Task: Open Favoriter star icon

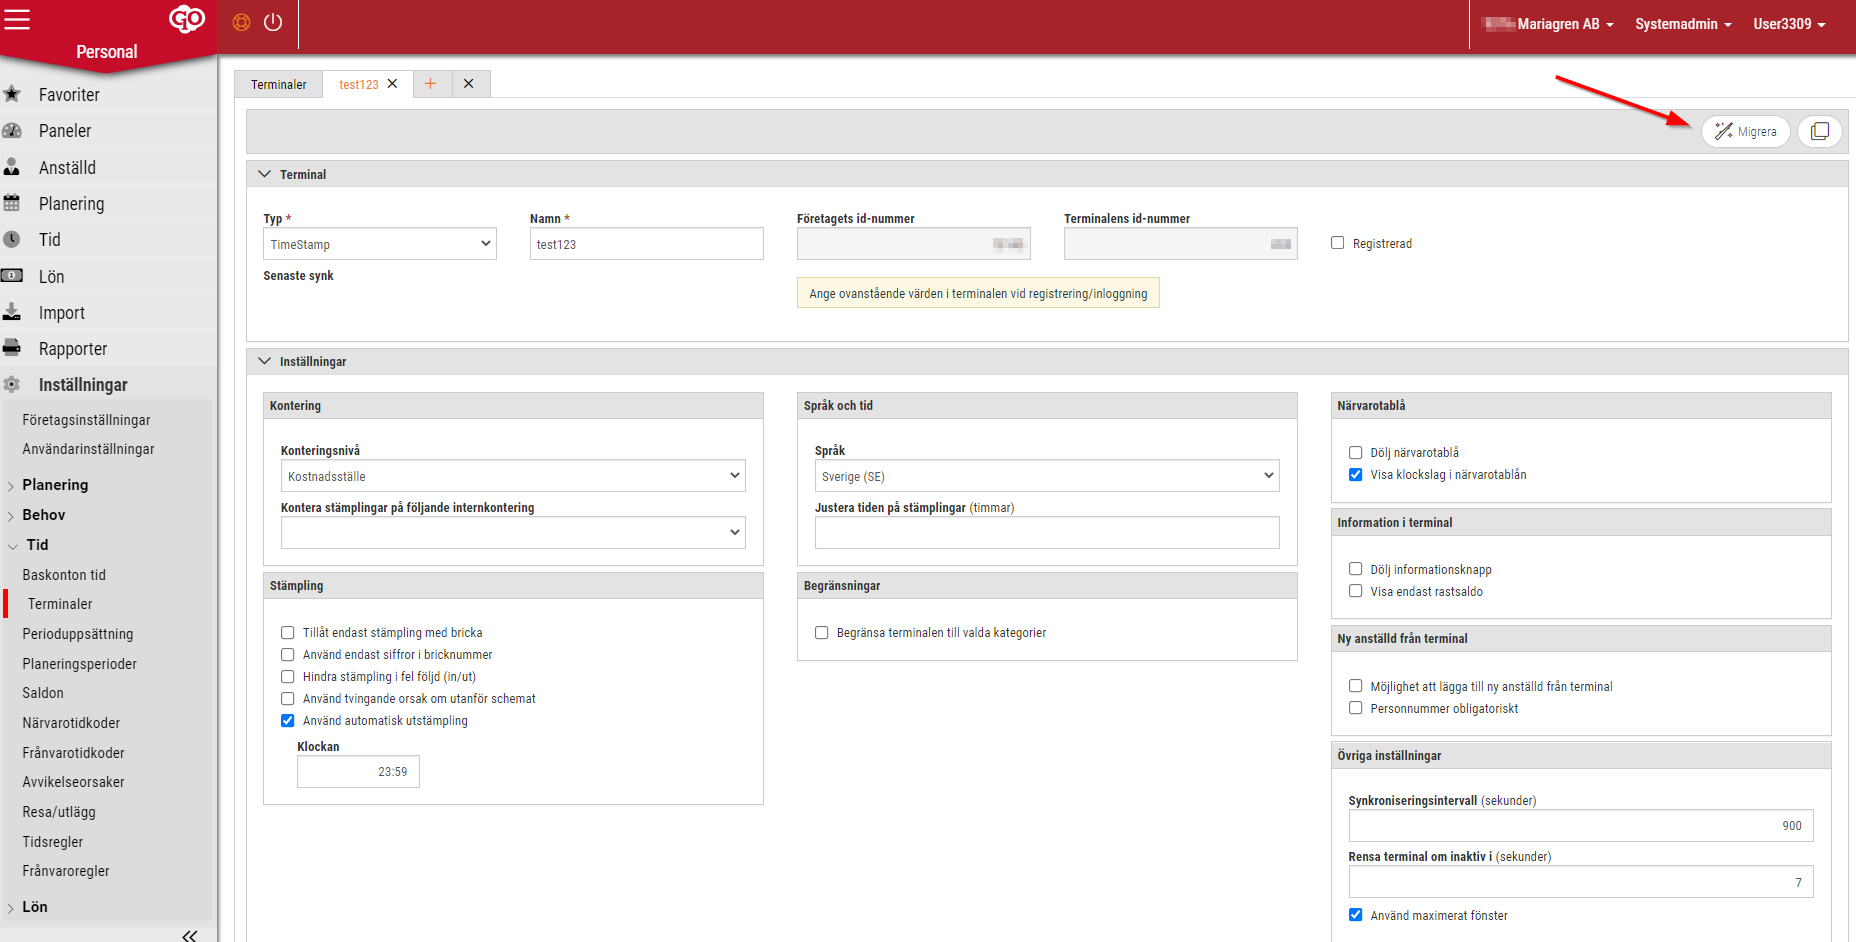Action: [x=12, y=94]
